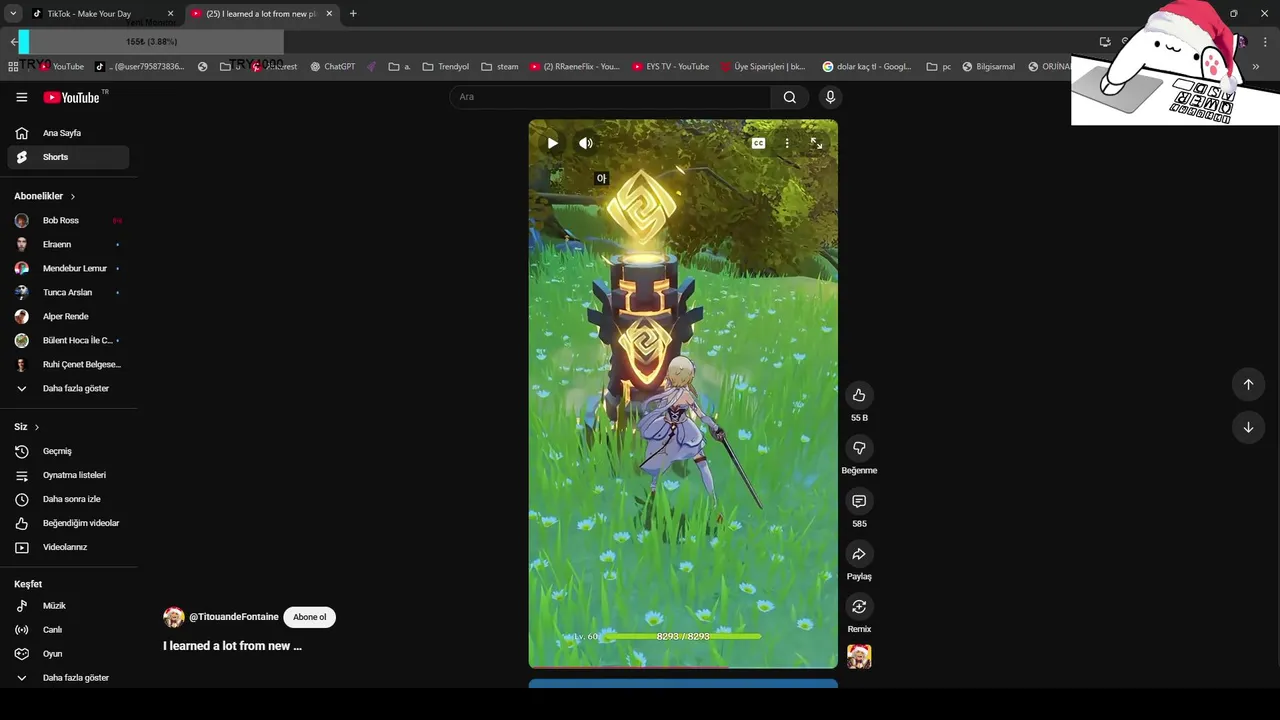Select the 'I learned a lot' YouTube tab
Screen dimensions: 1280x720
(x=262, y=14)
